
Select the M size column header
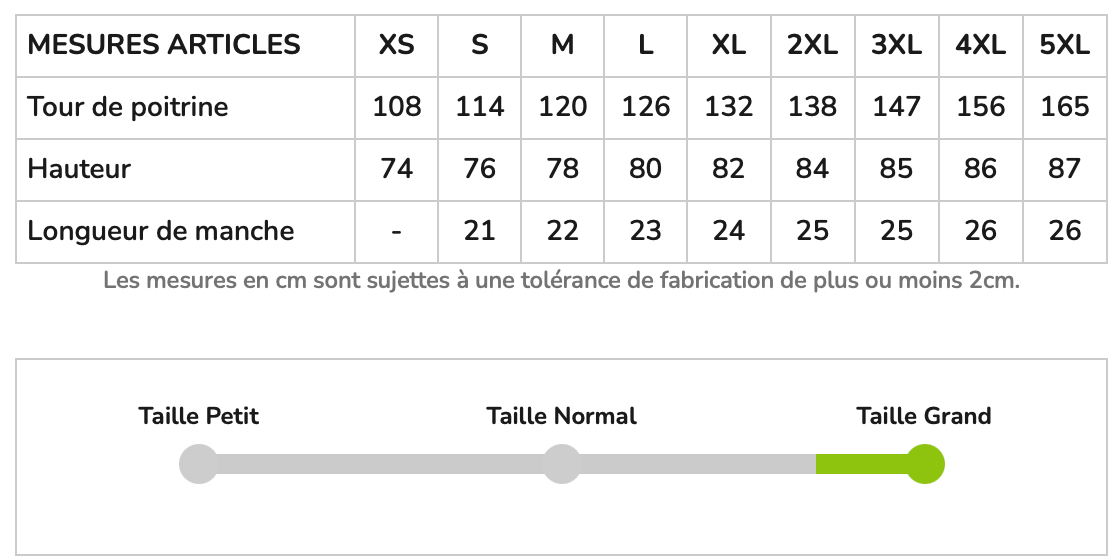563,45
